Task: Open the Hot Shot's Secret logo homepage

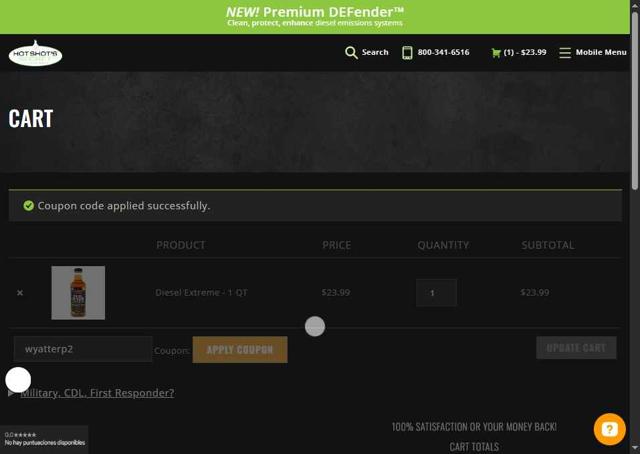Action: (x=36, y=53)
